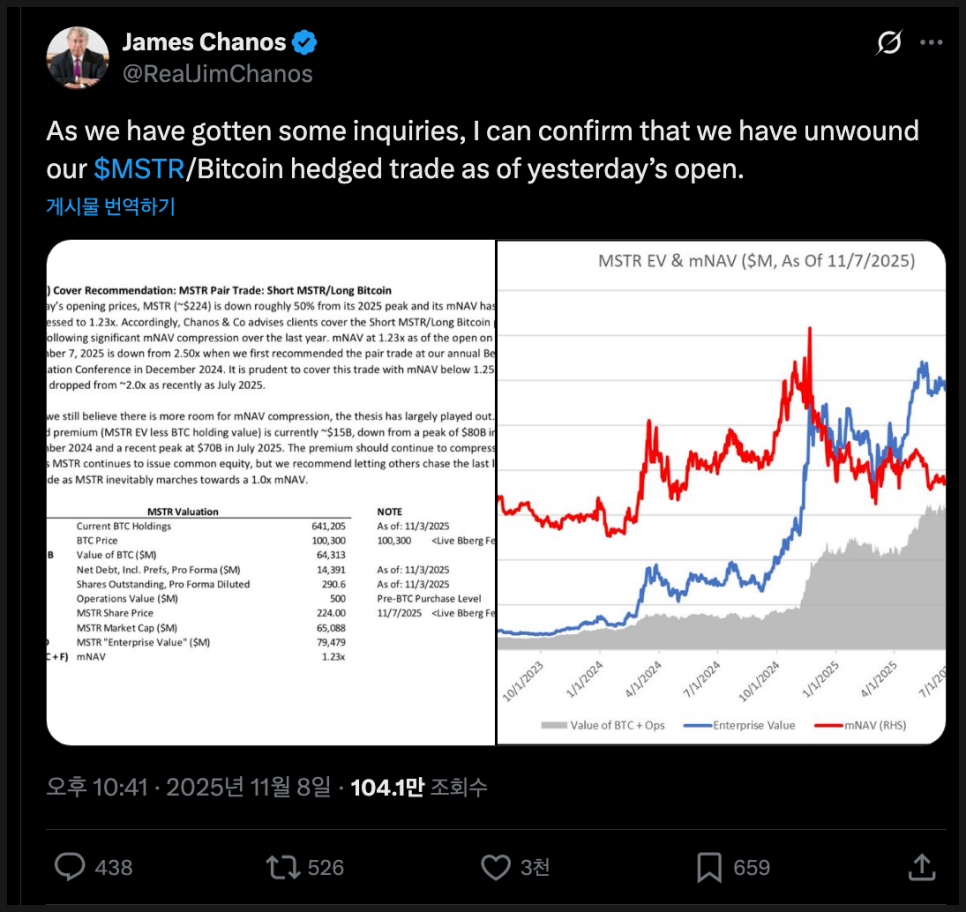Click the blue verified badge

pos(304,43)
